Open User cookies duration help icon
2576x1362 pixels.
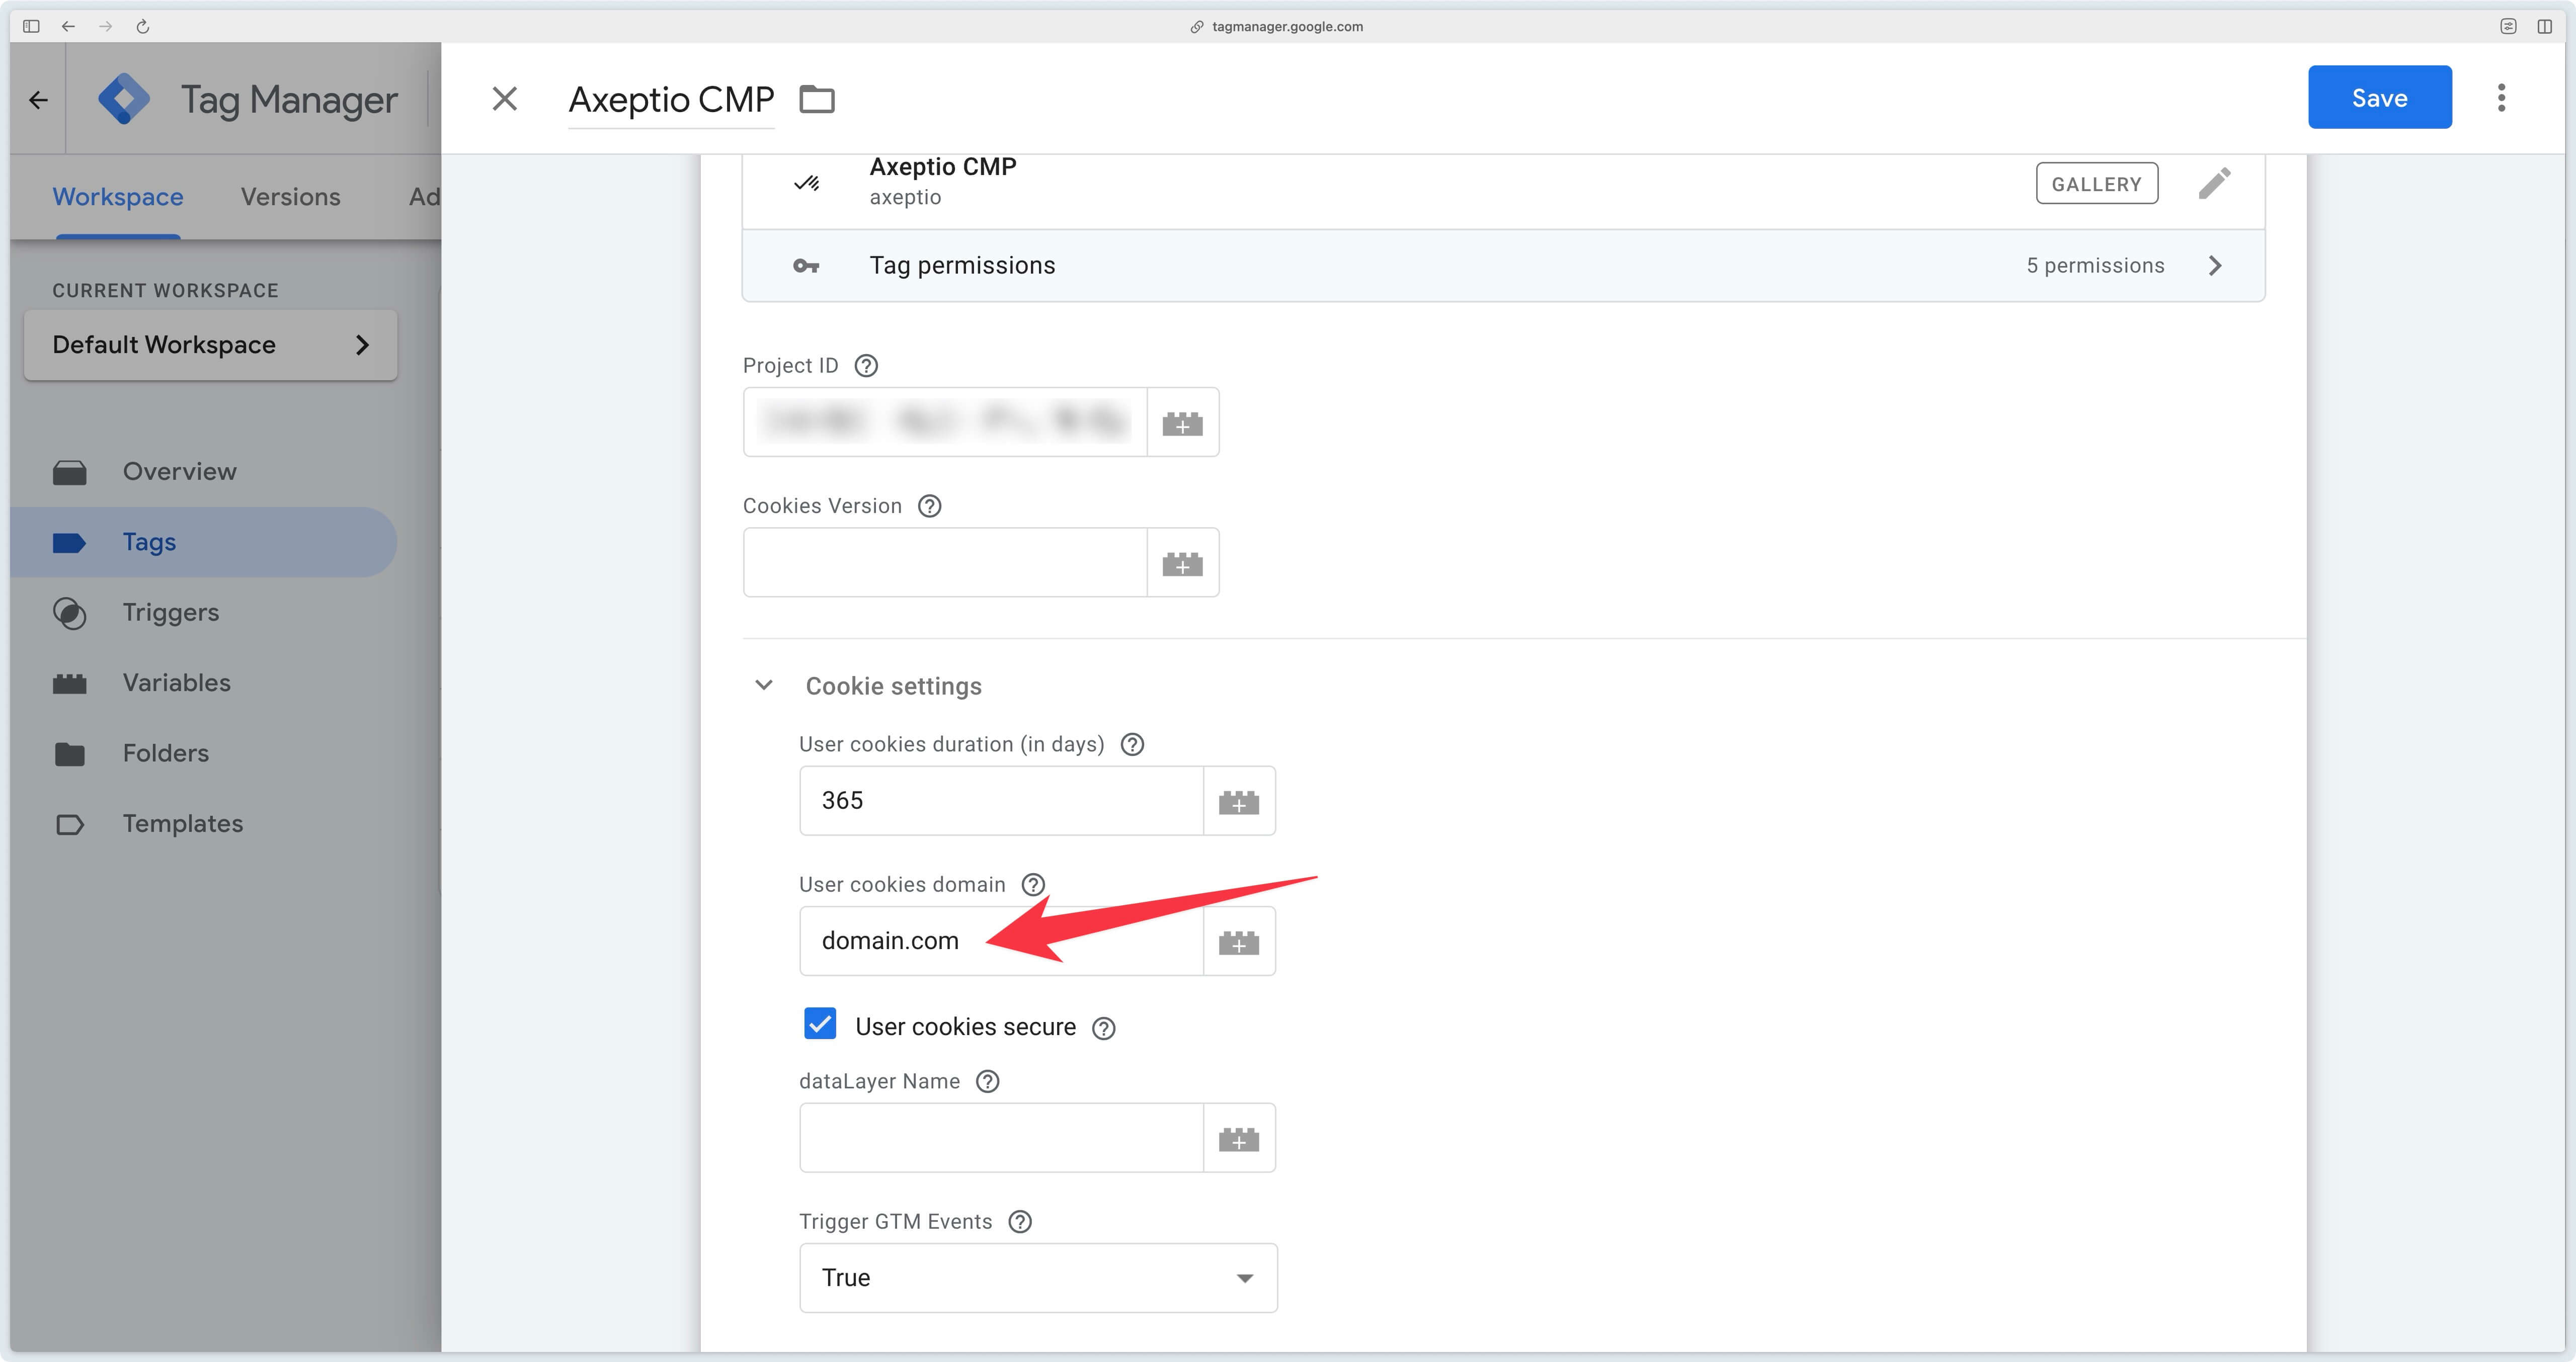pos(1132,744)
